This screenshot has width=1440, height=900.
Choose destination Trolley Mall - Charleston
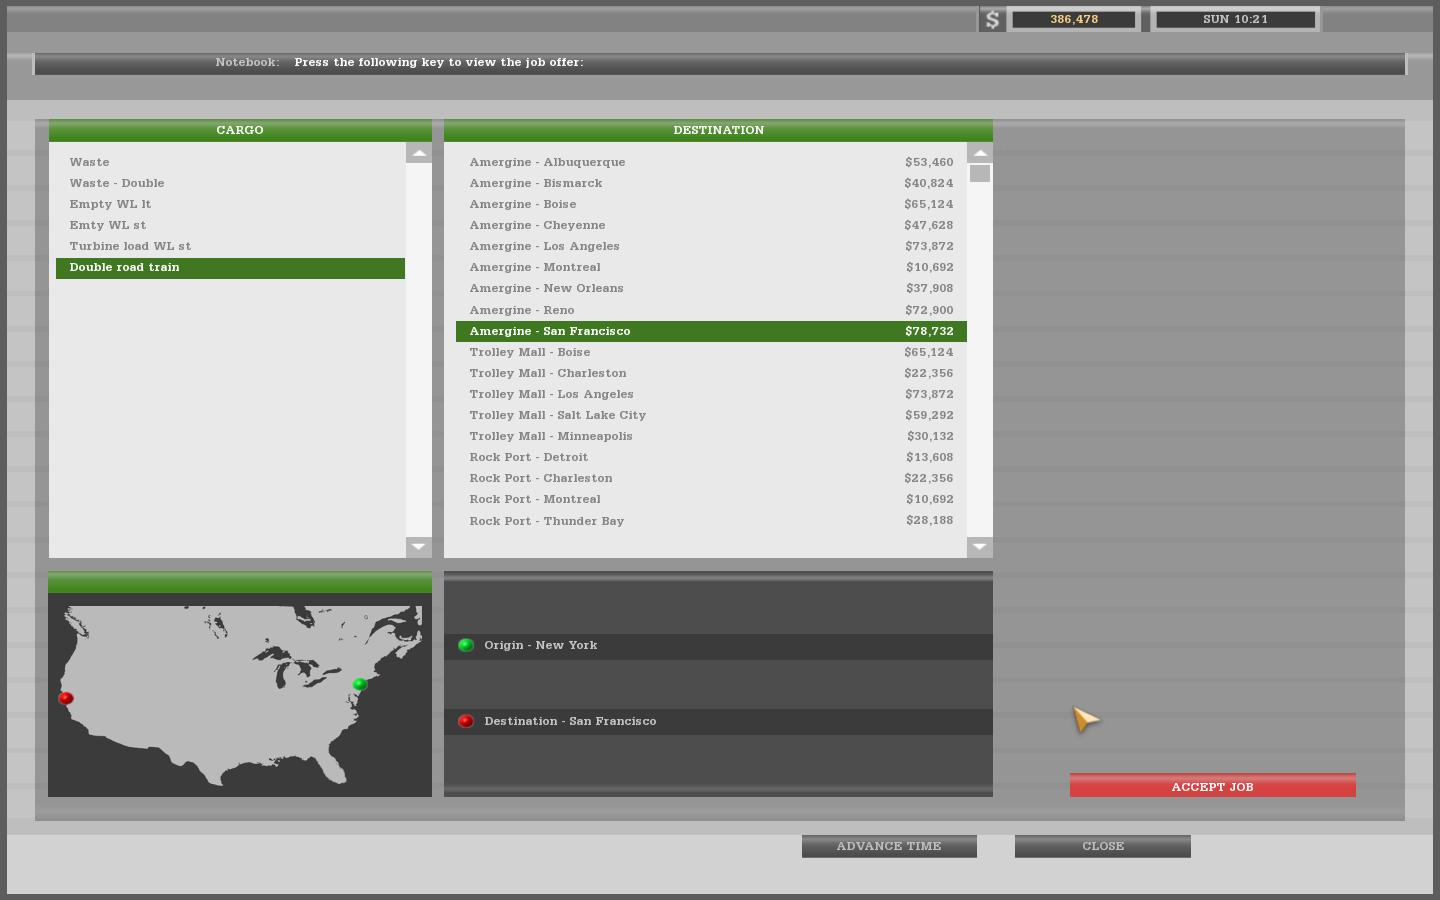[x=711, y=373]
